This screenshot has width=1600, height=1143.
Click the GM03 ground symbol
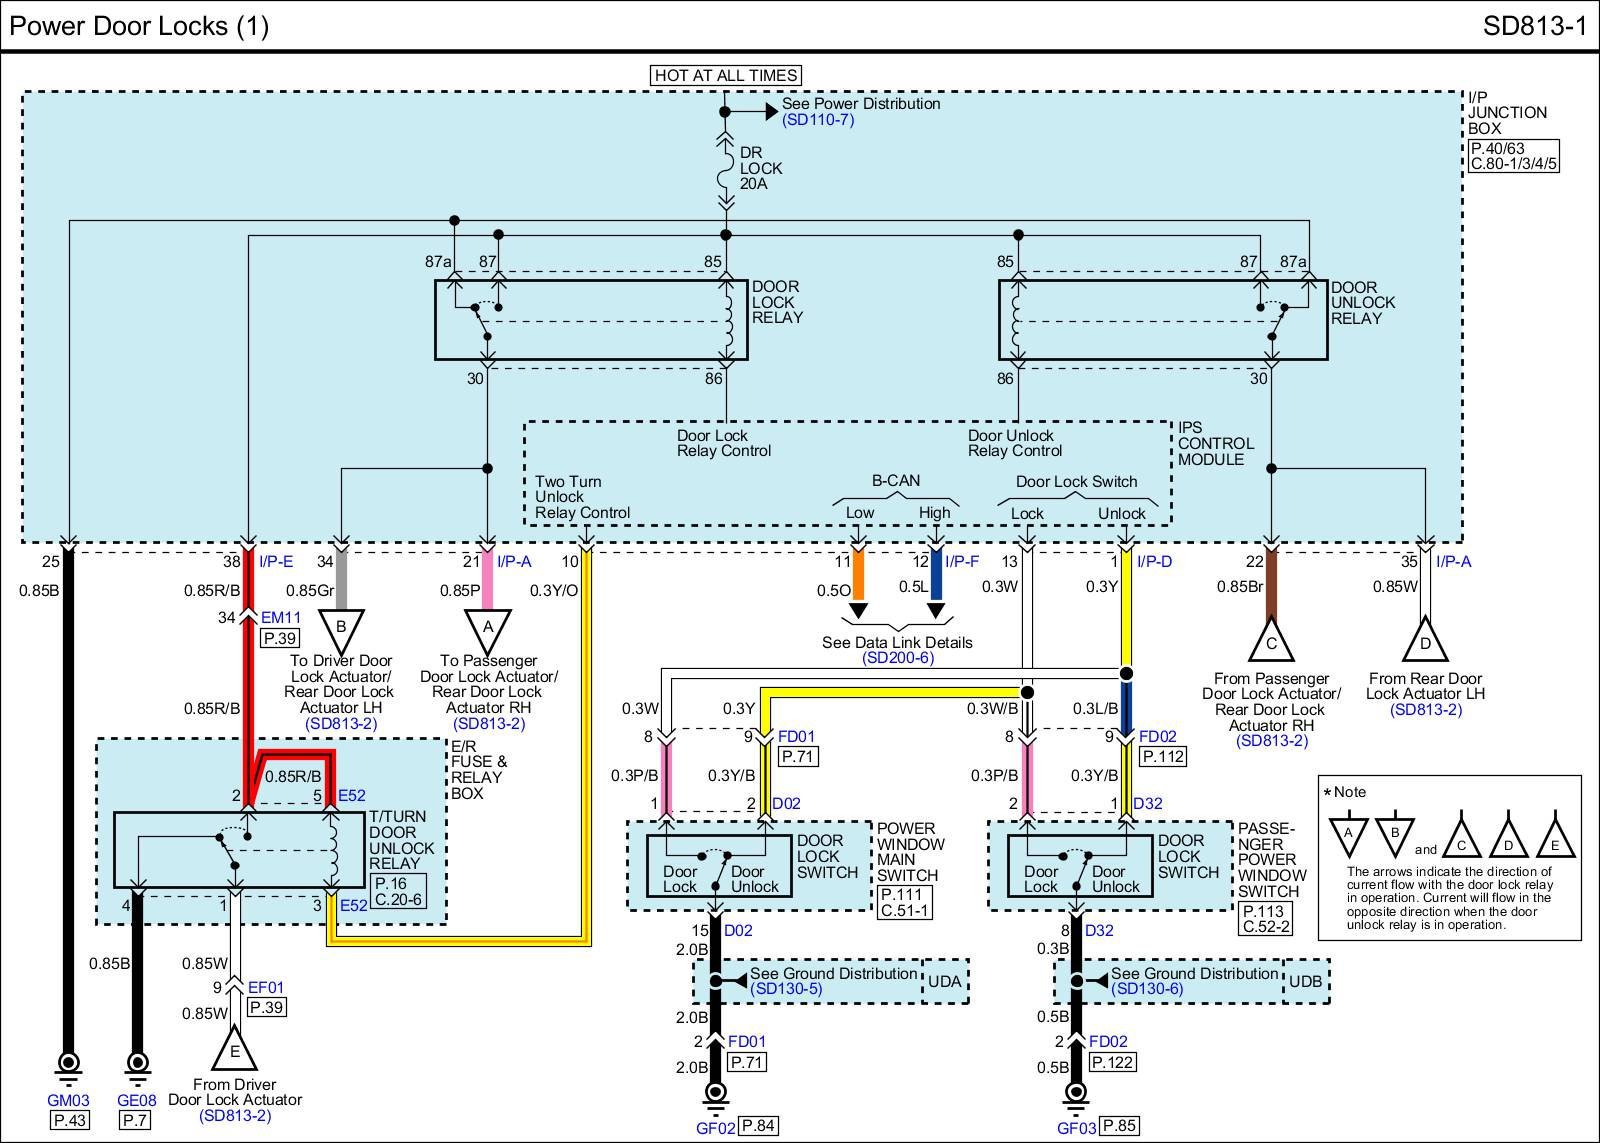(69, 1064)
